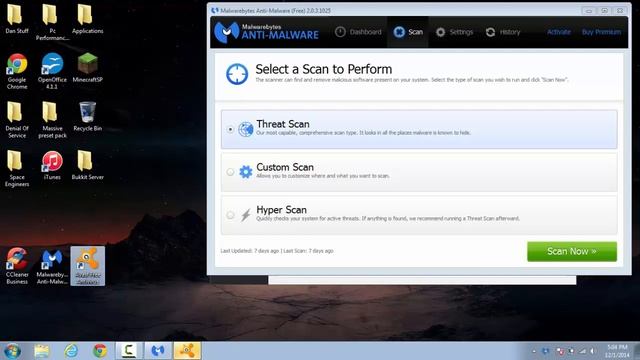Viewport: 640px width, 360px height.
Task: Click the taskbar clock
Action: pos(617,351)
